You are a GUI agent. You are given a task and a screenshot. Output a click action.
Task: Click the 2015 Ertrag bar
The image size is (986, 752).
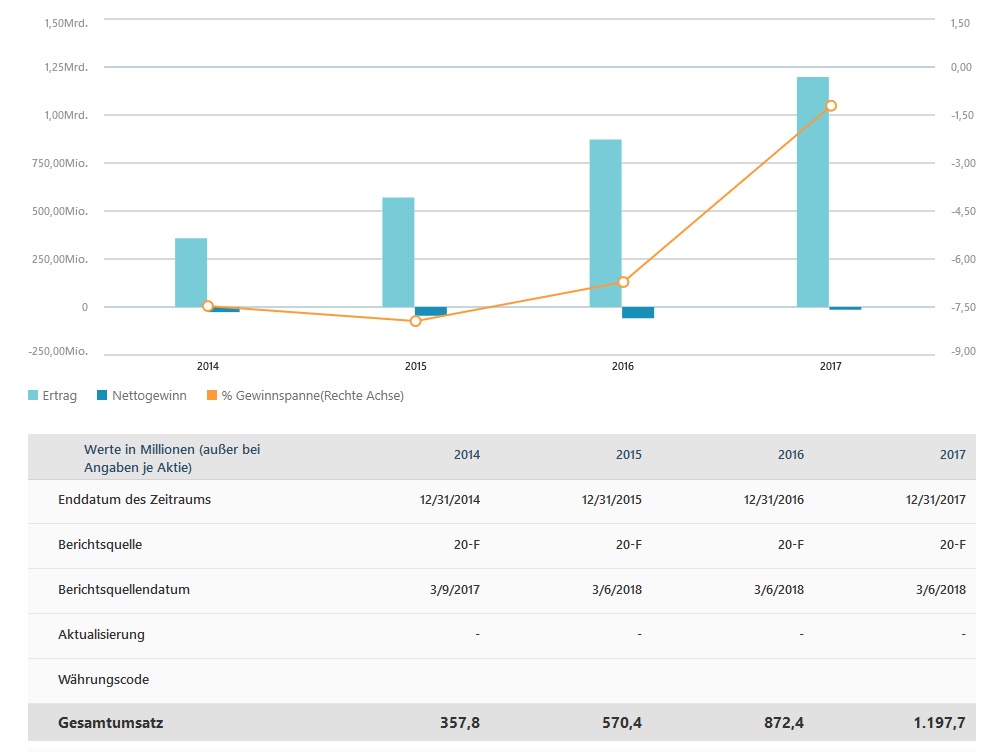pyautogui.click(x=398, y=252)
